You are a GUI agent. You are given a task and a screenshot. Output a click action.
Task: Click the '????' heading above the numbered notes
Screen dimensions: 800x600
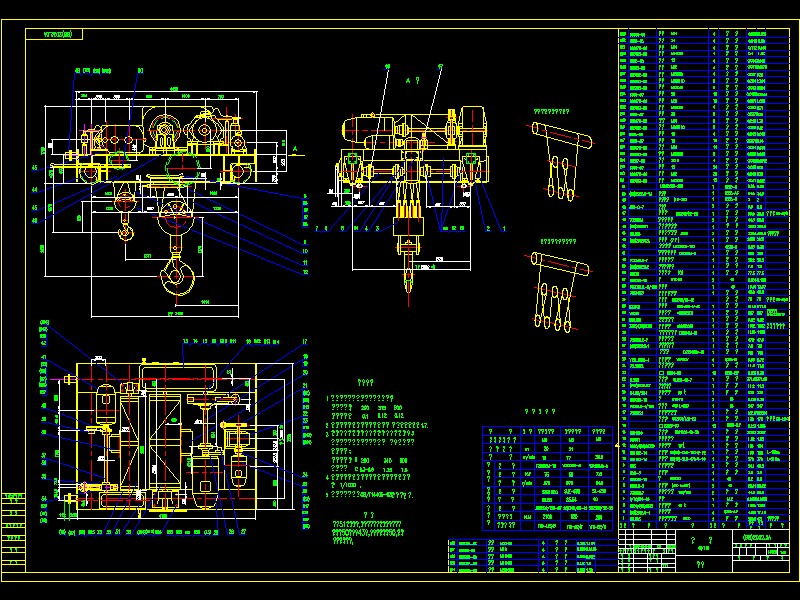365,383
